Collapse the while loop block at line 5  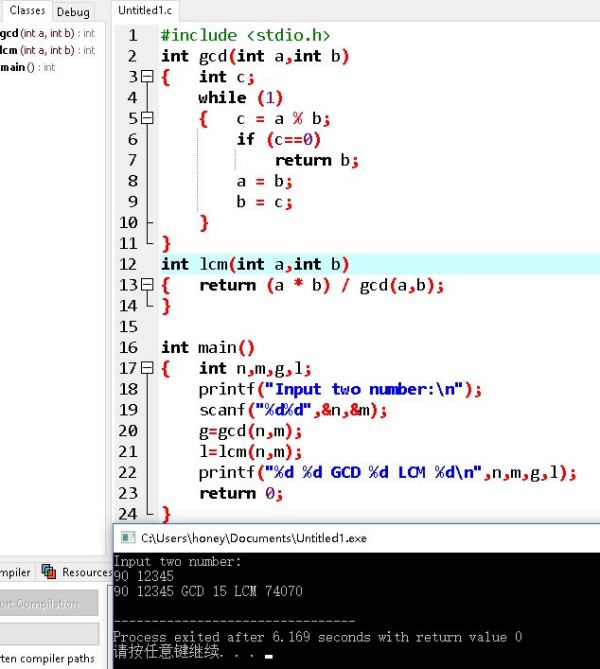pos(149,118)
